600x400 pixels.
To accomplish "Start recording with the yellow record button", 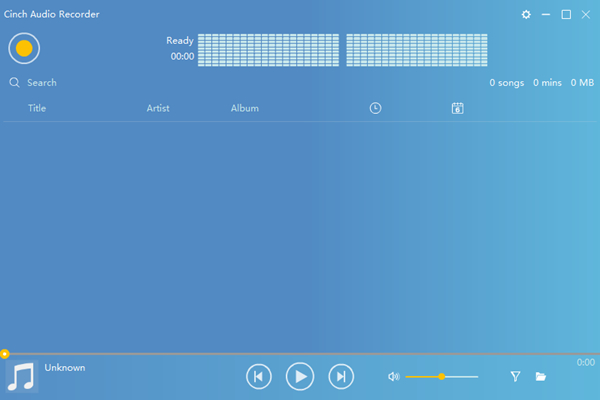I will pos(24,47).
